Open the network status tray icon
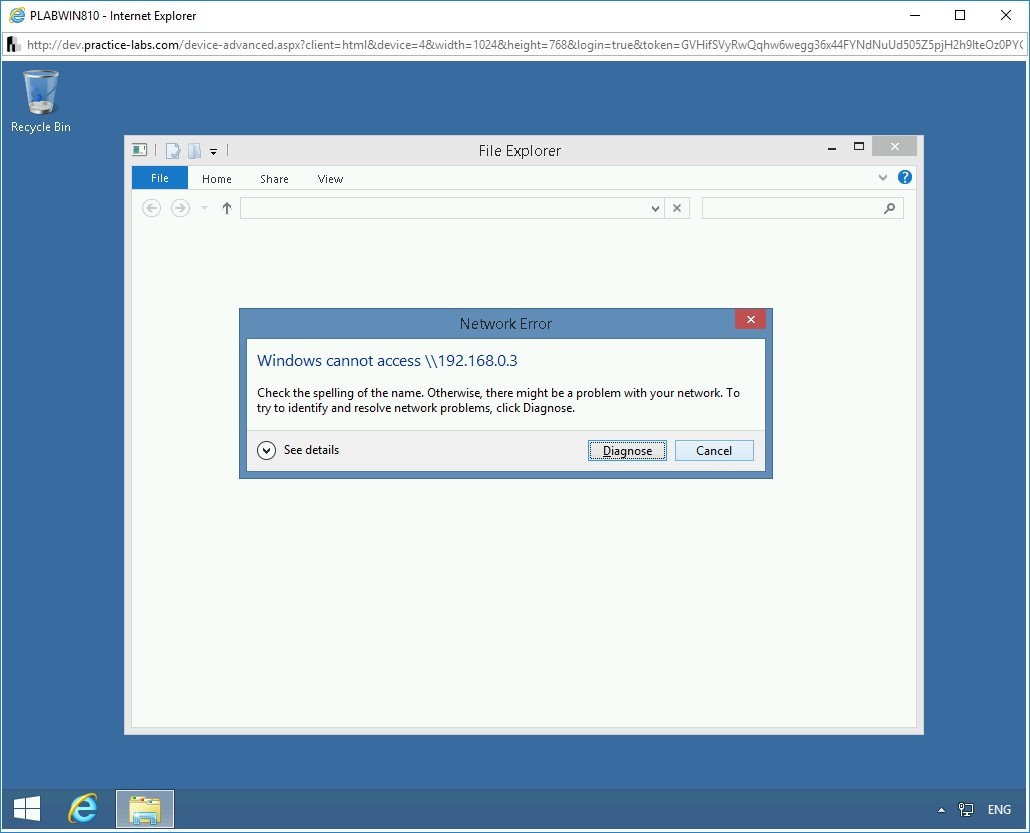The height and width of the screenshot is (833, 1030). pos(965,809)
